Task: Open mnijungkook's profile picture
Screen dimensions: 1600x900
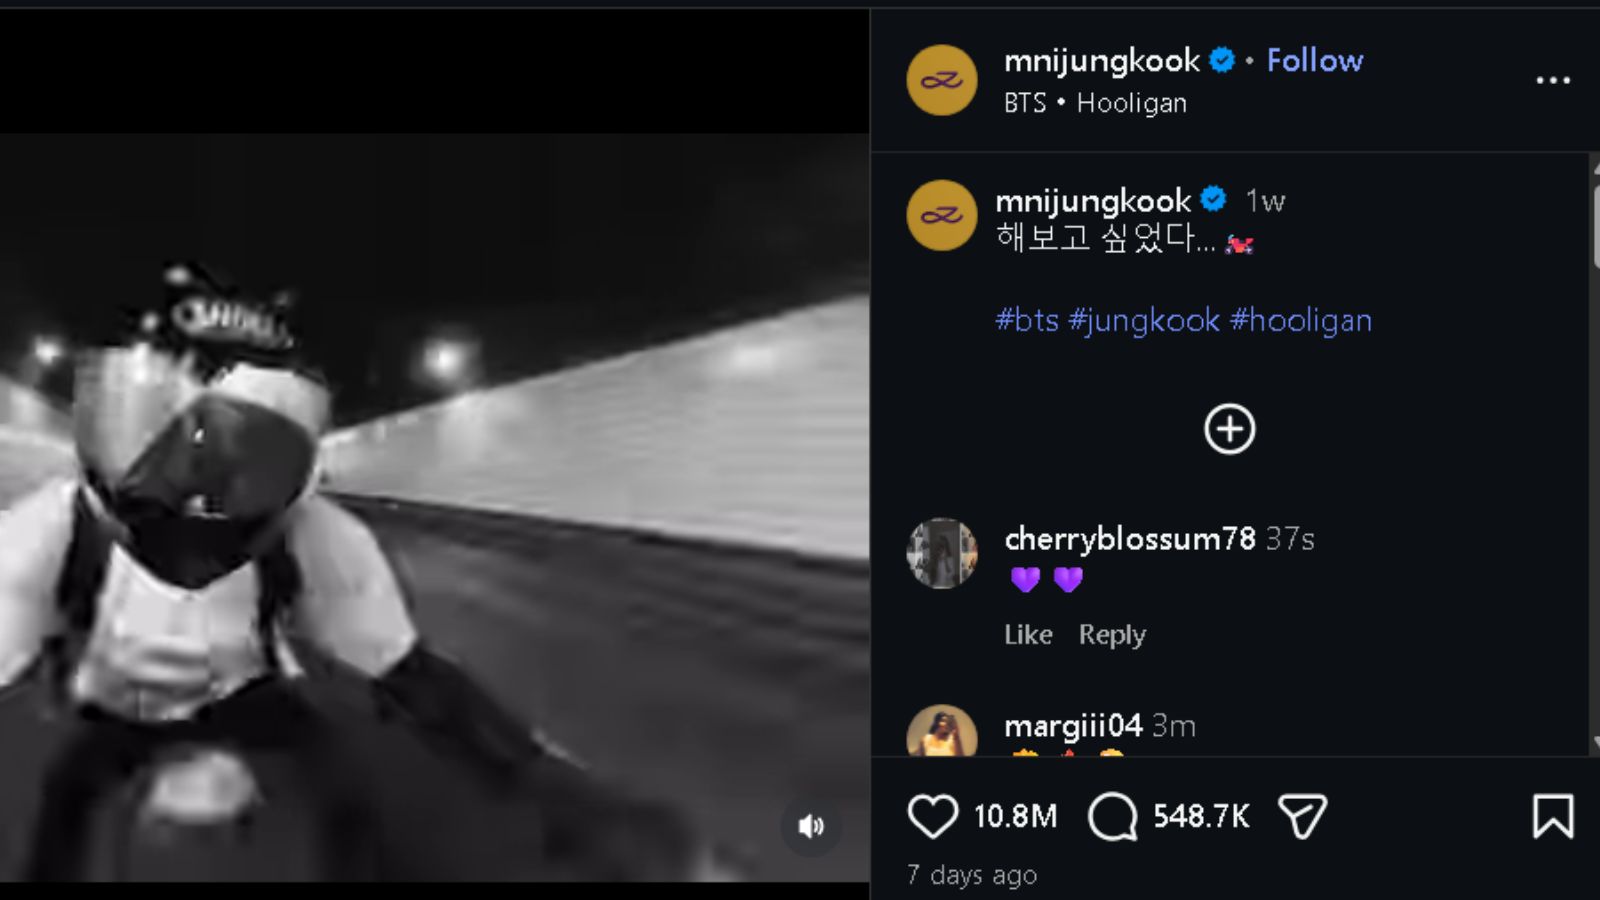Action: (941, 80)
